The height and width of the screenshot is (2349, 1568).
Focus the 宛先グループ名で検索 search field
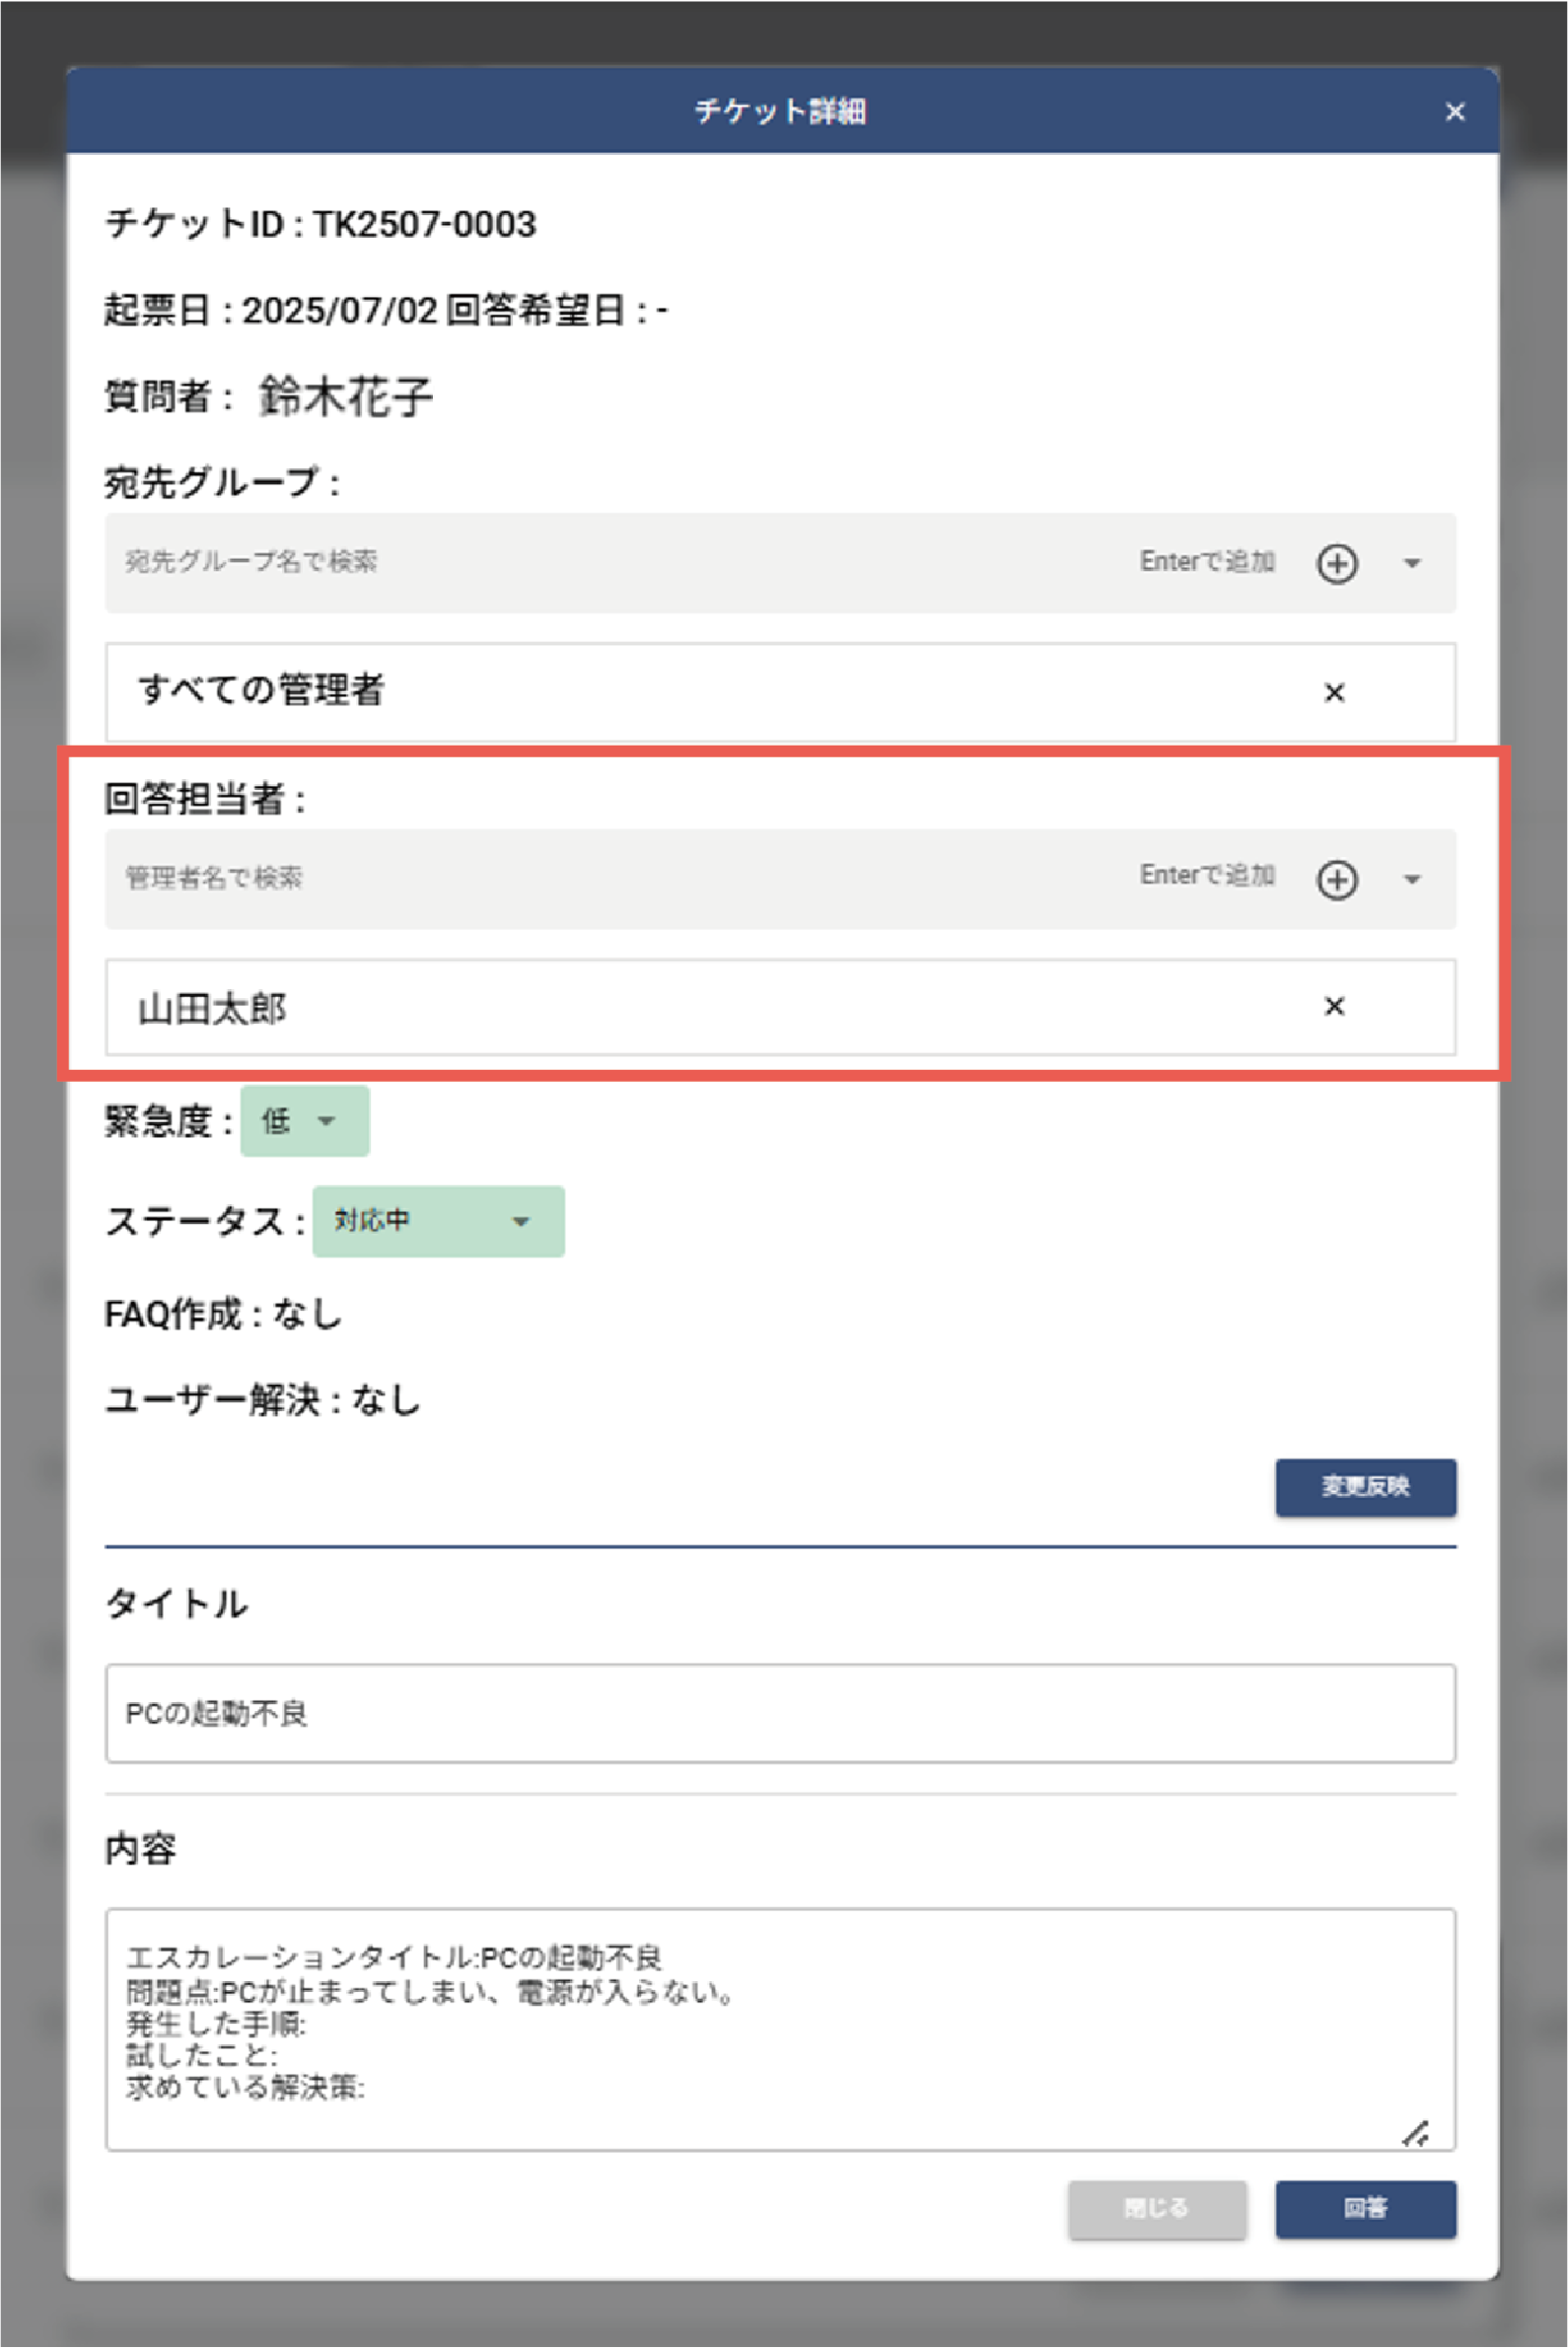pyautogui.click(x=600, y=562)
